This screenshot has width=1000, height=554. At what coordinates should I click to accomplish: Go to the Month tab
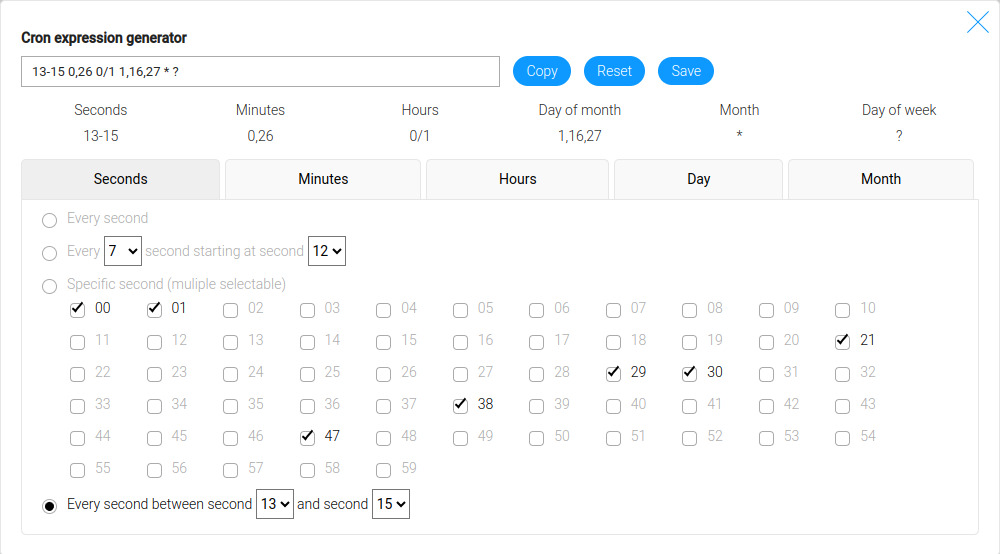[x=880, y=179]
